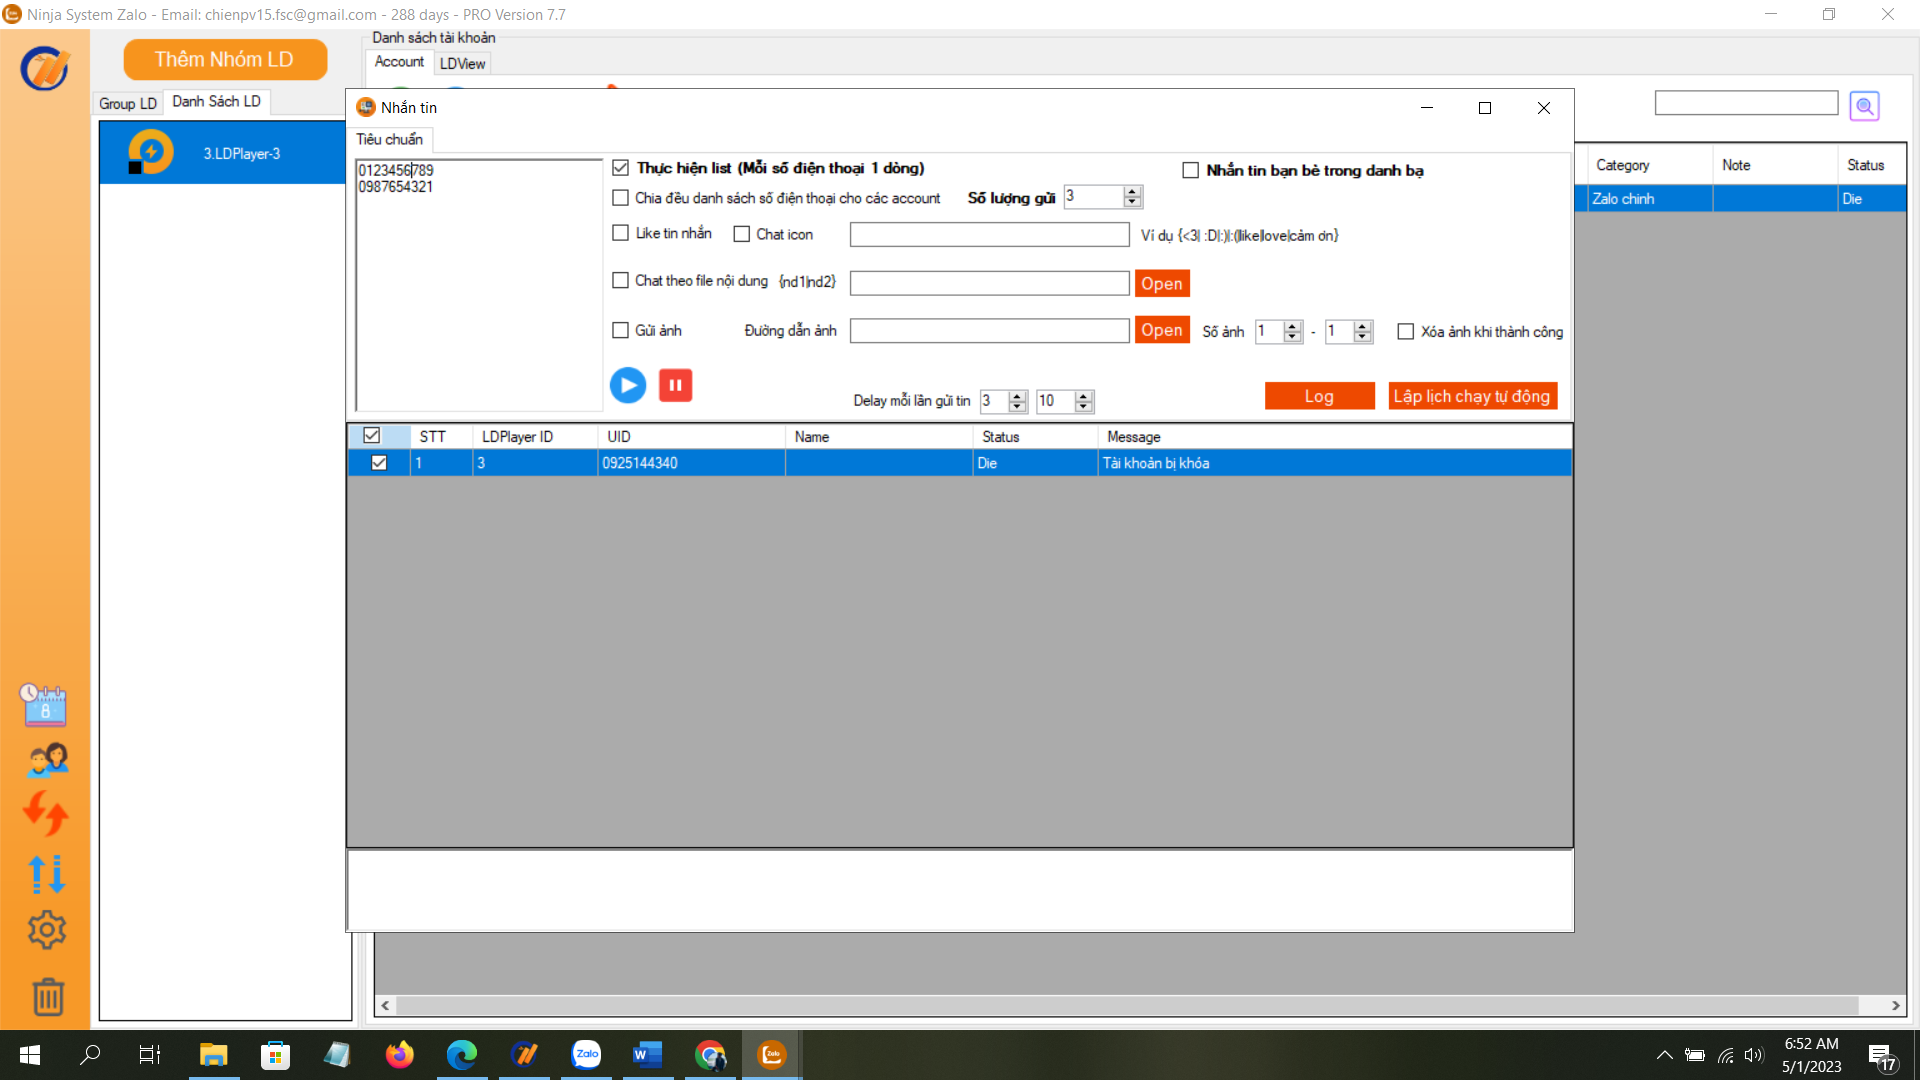Toggle the Thực hiện list checkbox on
The image size is (1920, 1080).
620,167
